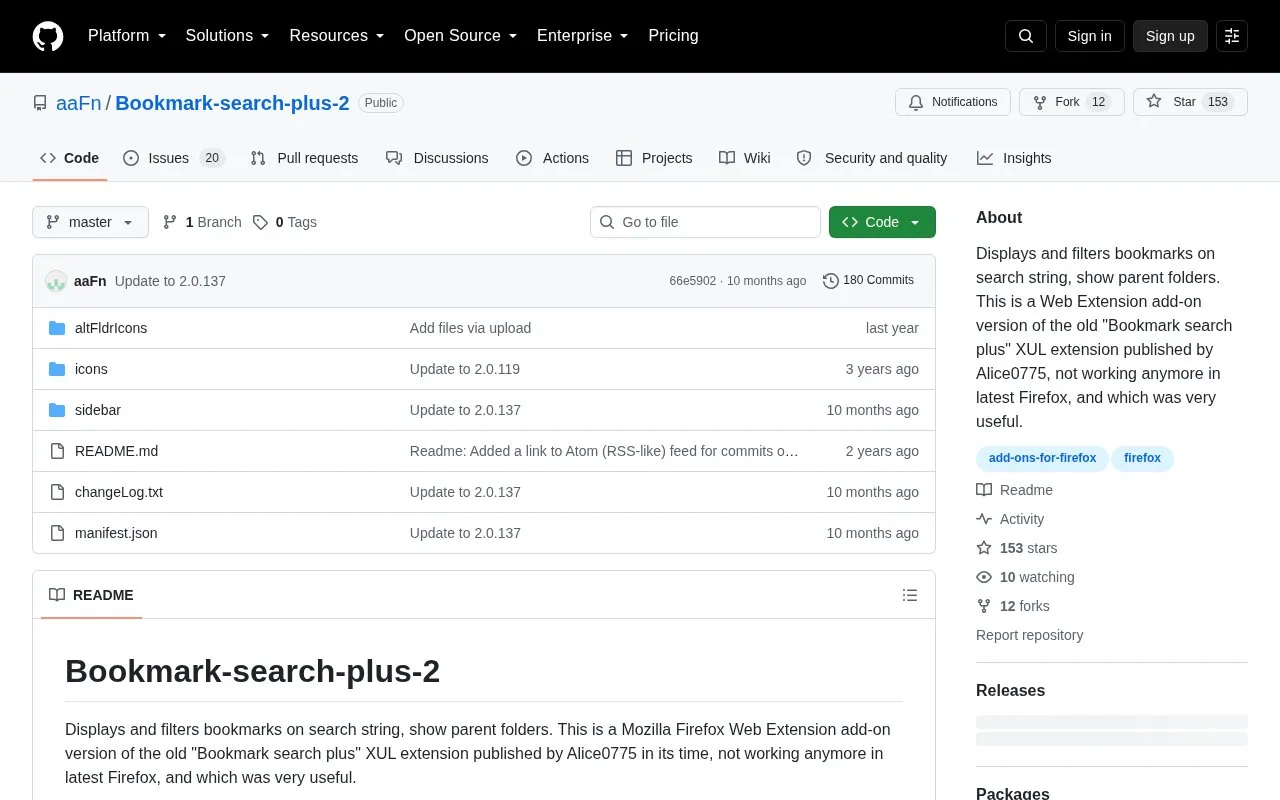Switch to the Issues tab
The height and width of the screenshot is (800, 1280).
pyautogui.click(x=174, y=158)
